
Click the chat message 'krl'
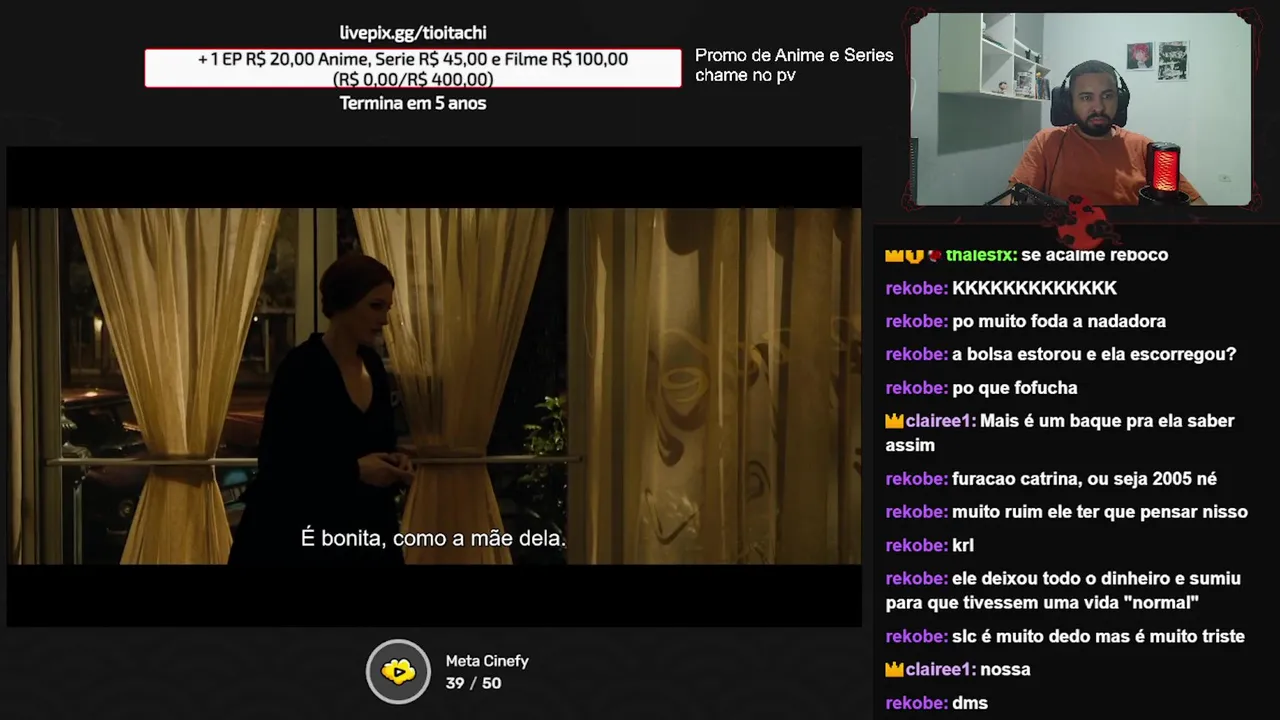963,545
